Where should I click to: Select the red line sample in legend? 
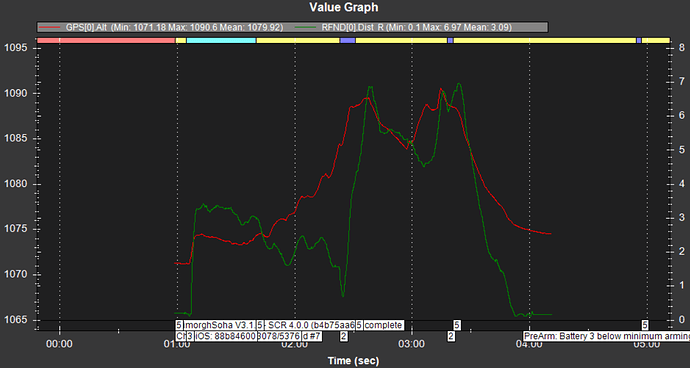(48, 27)
